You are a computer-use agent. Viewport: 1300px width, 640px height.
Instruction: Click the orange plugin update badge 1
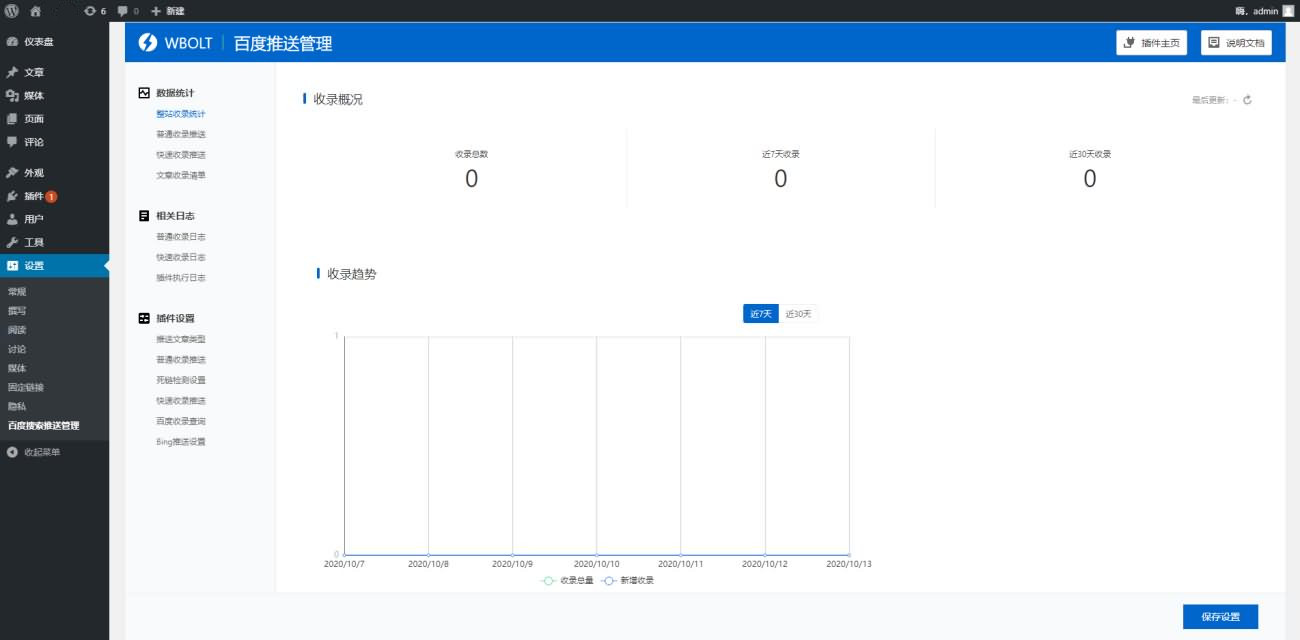[51, 197]
